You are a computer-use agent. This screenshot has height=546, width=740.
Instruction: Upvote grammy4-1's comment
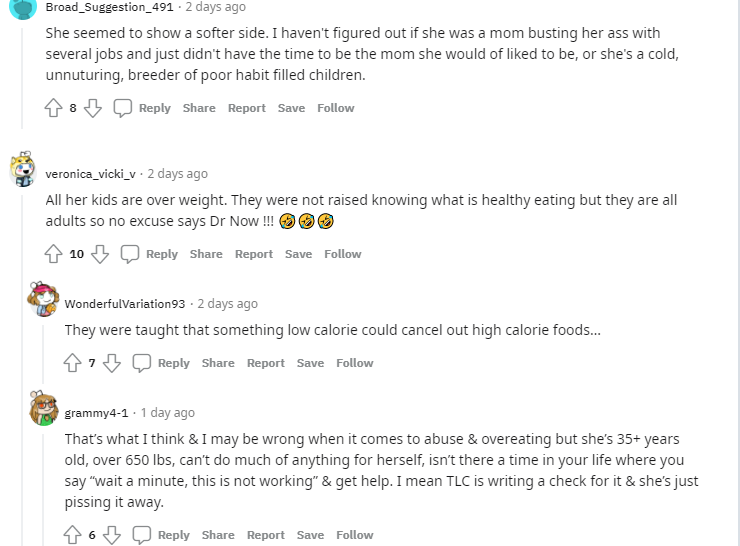click(x=73, y=535)
